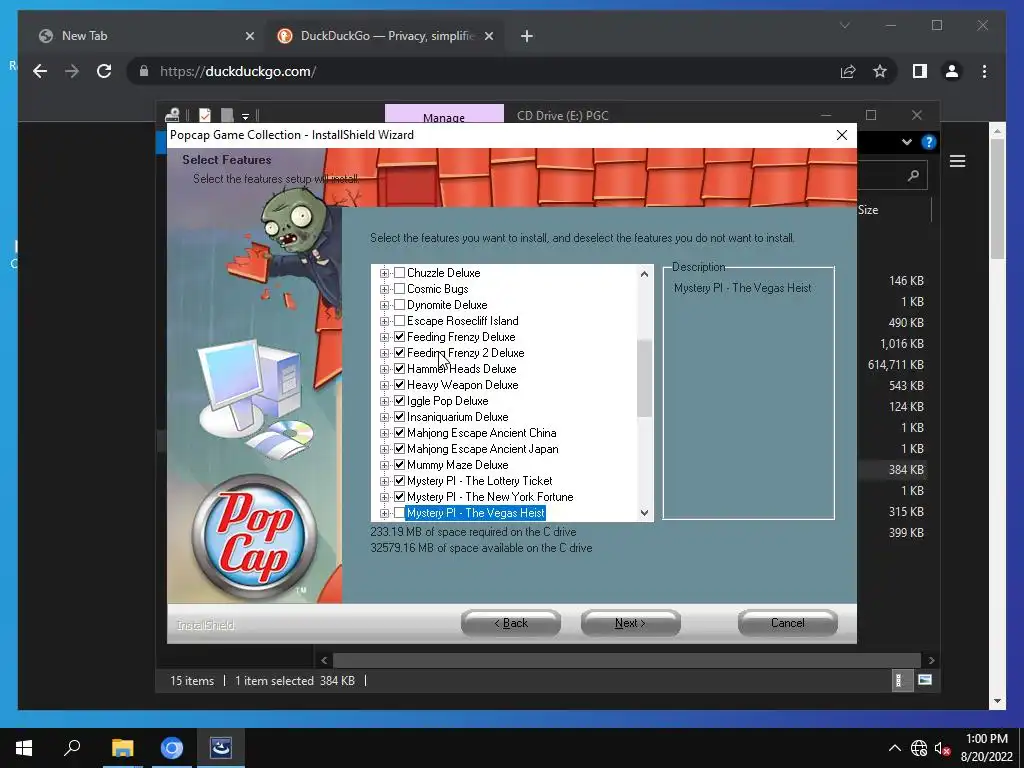Sort by Size column header
The image size is (1024, 768).
pyautogui.click(x=868, y=210)
